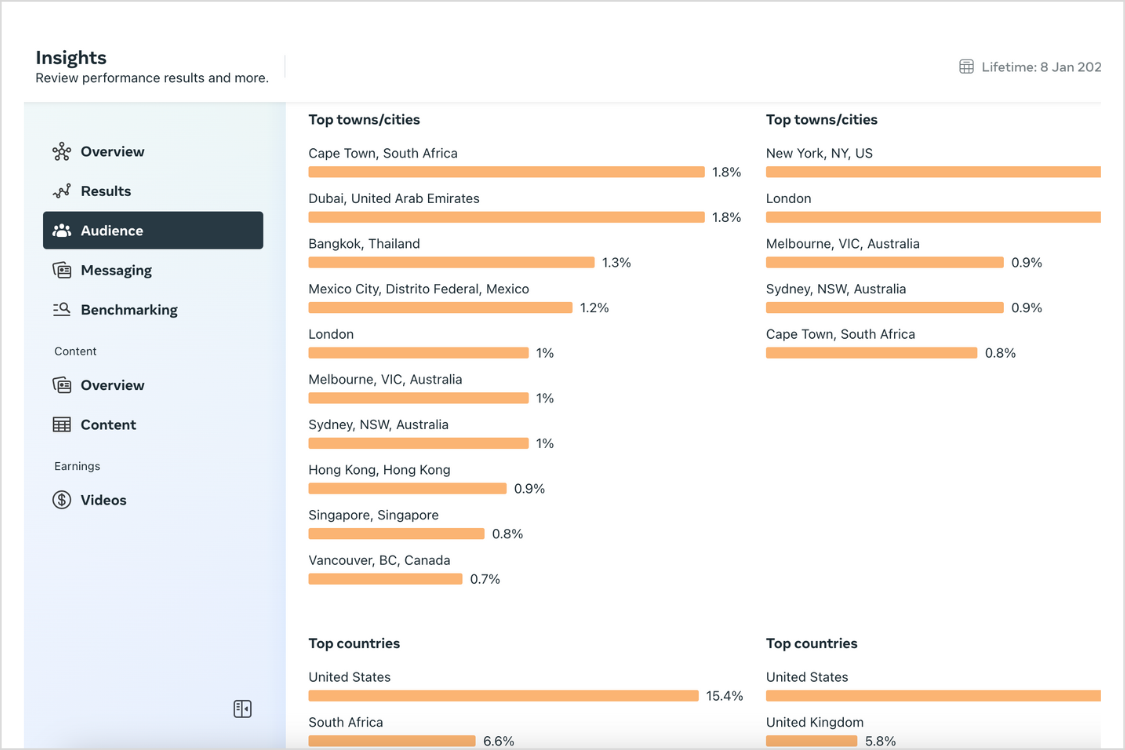Image resolution: width=1125 pixels, height=750 pixels.
Task: Select Melbourne, VIC, Australia in left list
Action: click(385, 379)
